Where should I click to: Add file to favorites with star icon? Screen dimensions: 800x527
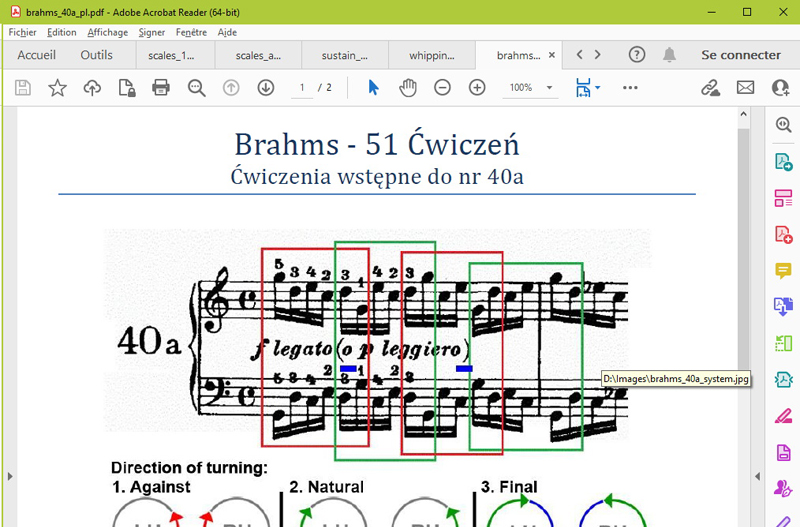57,88
